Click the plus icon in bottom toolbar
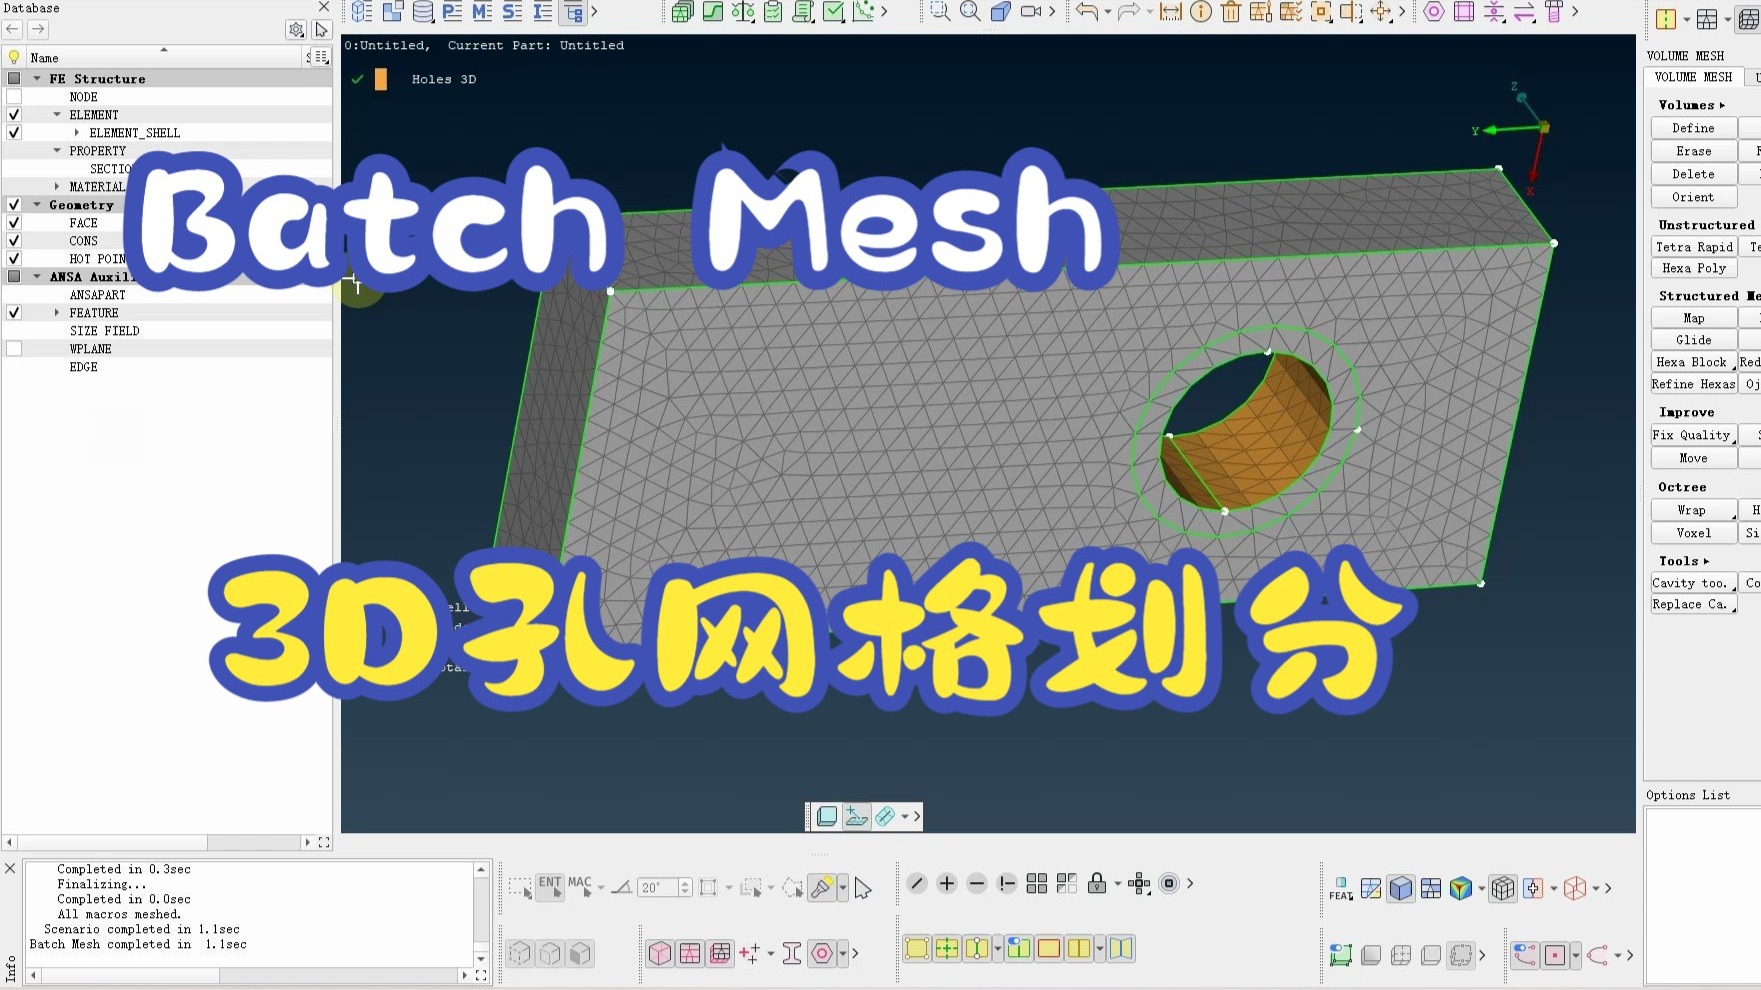The width and height of the screenshot is (1761, 990). tap(947, 883)
